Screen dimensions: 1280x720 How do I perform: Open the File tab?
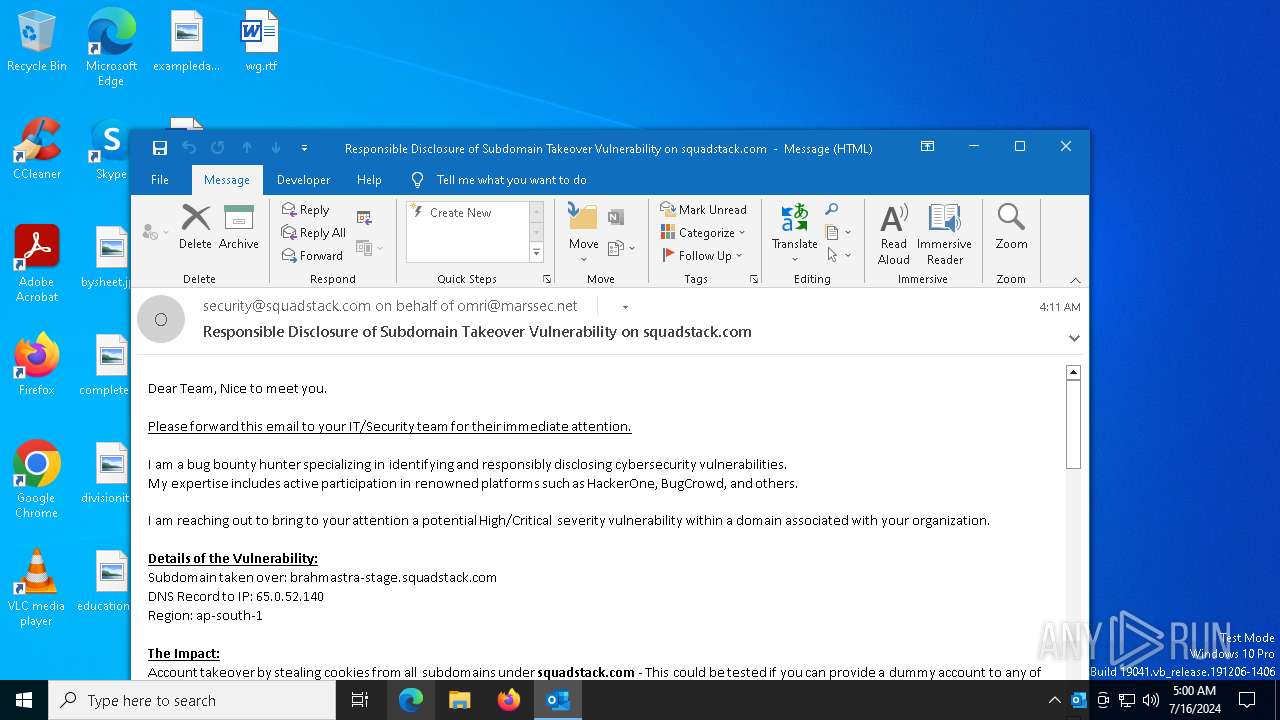coord(160,180)
